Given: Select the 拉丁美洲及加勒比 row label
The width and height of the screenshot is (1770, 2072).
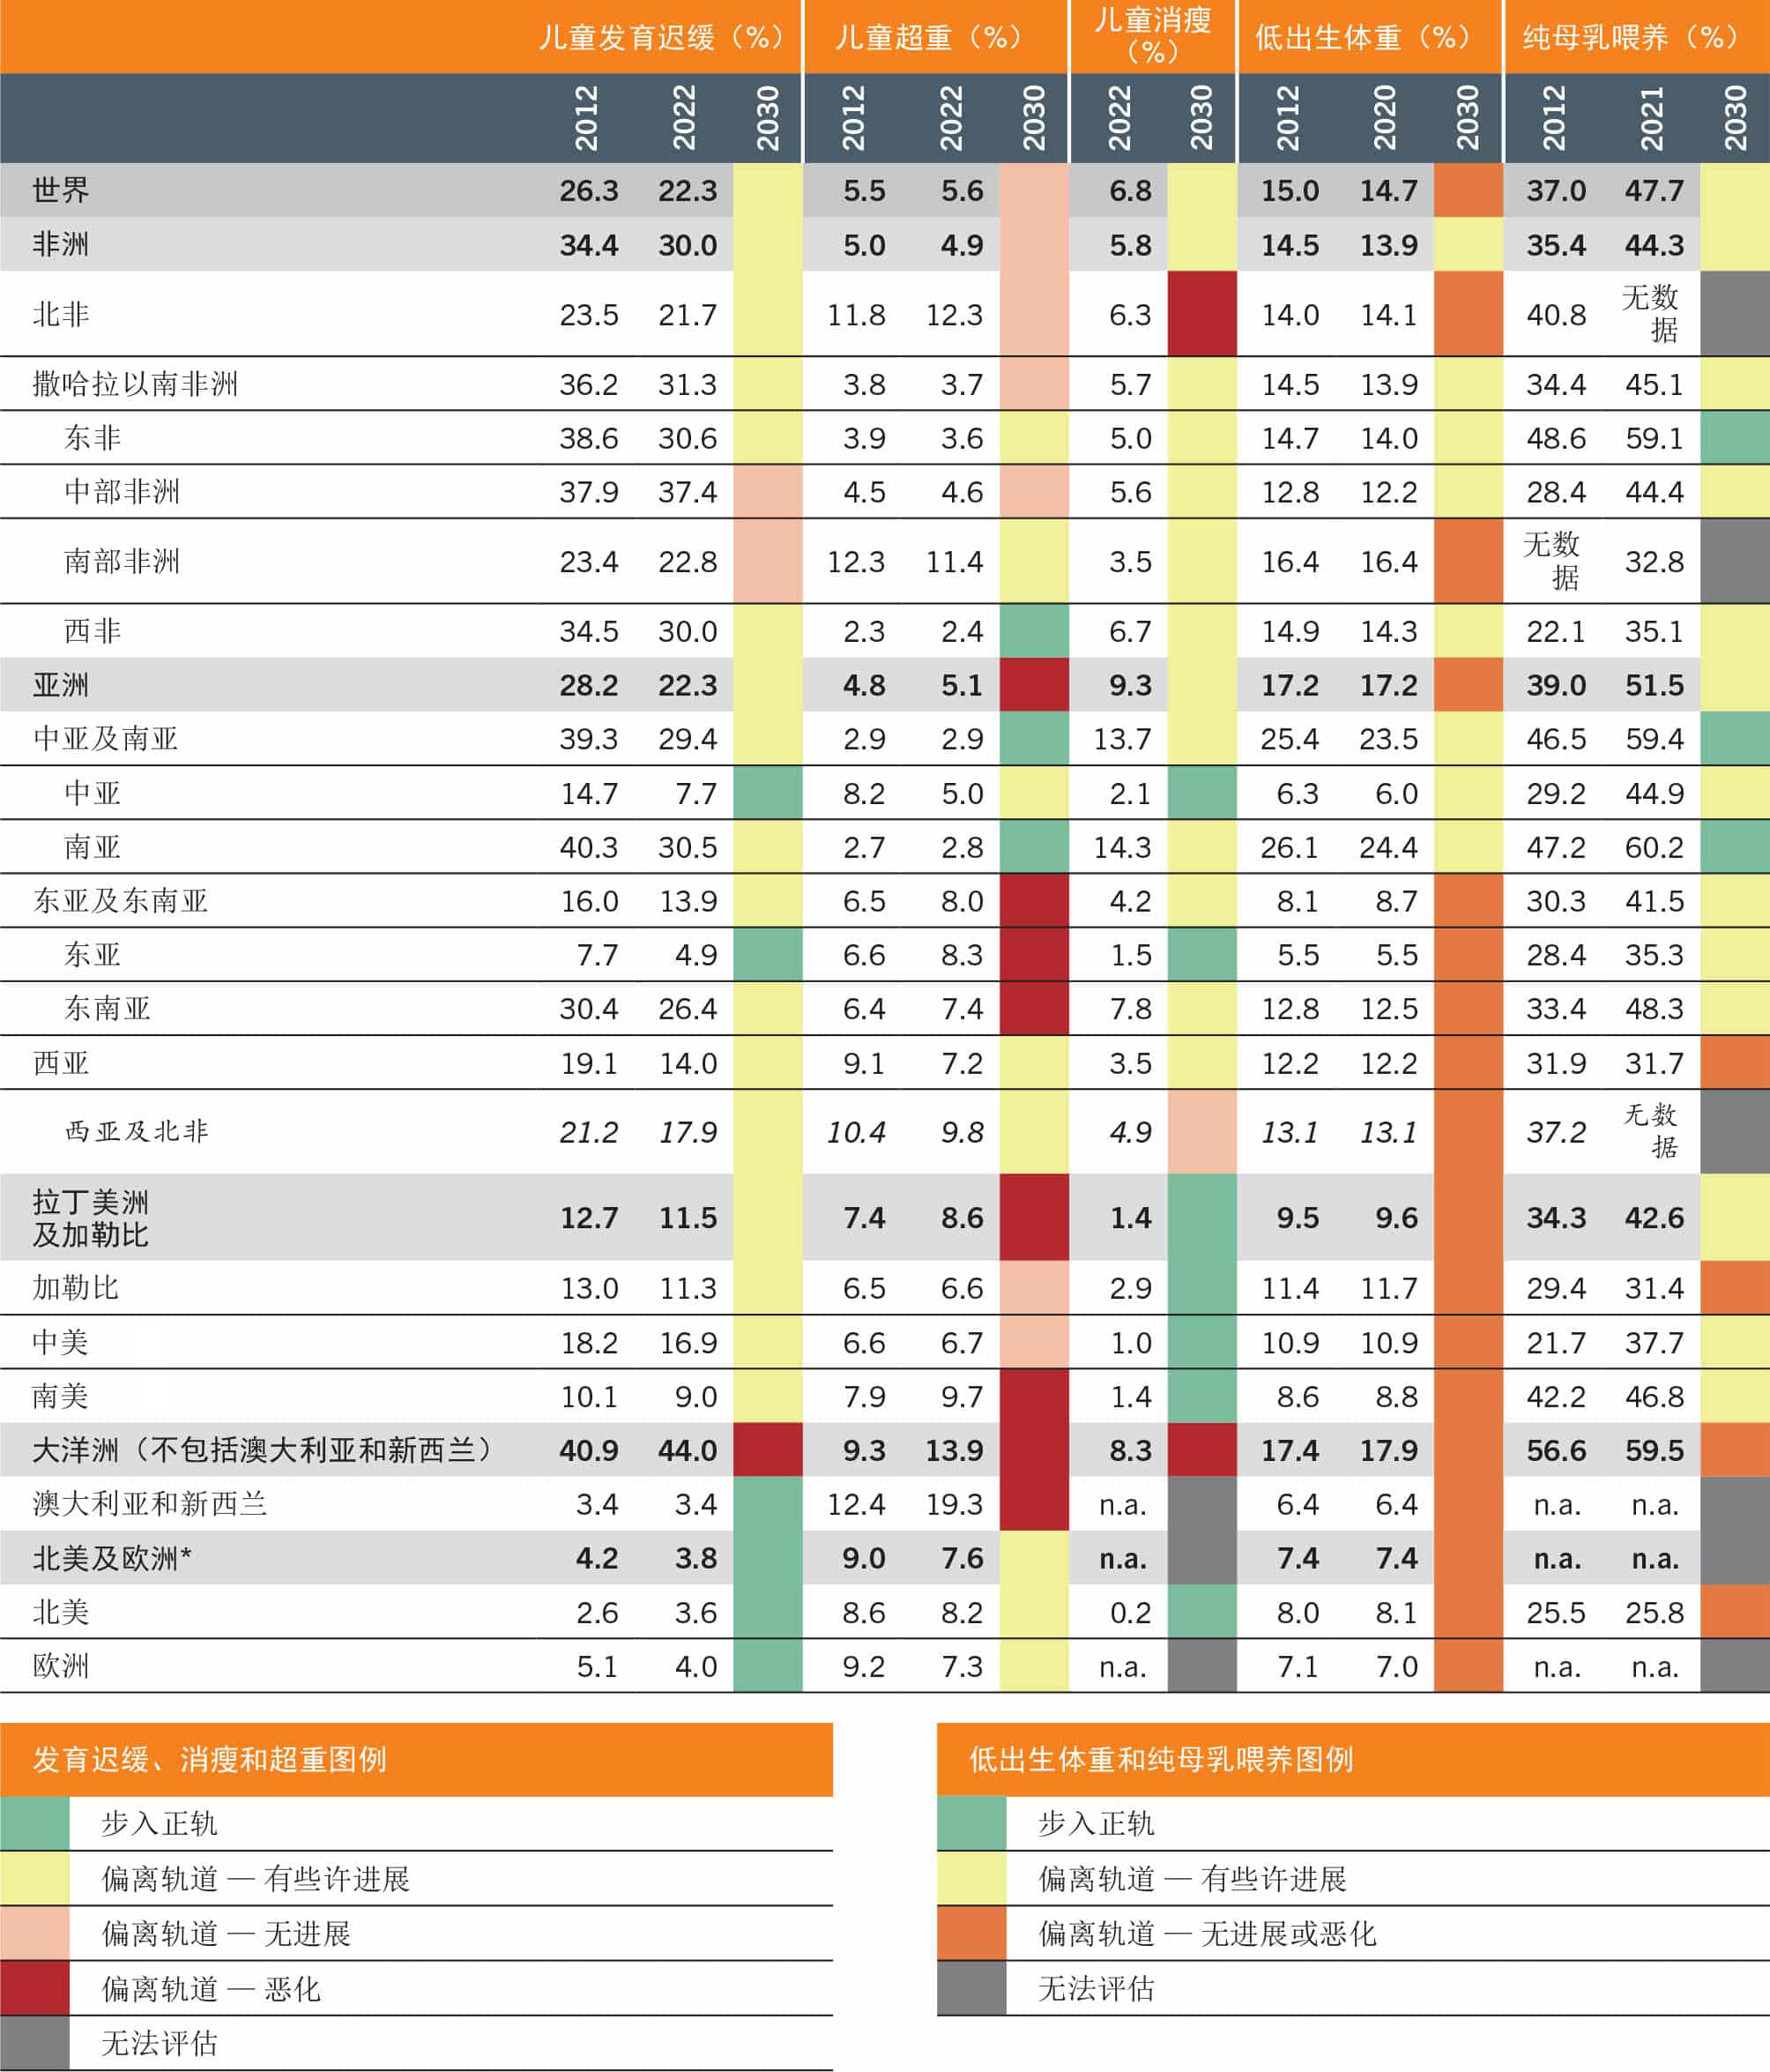Looking at the screenshot, I should [91, 1217].
